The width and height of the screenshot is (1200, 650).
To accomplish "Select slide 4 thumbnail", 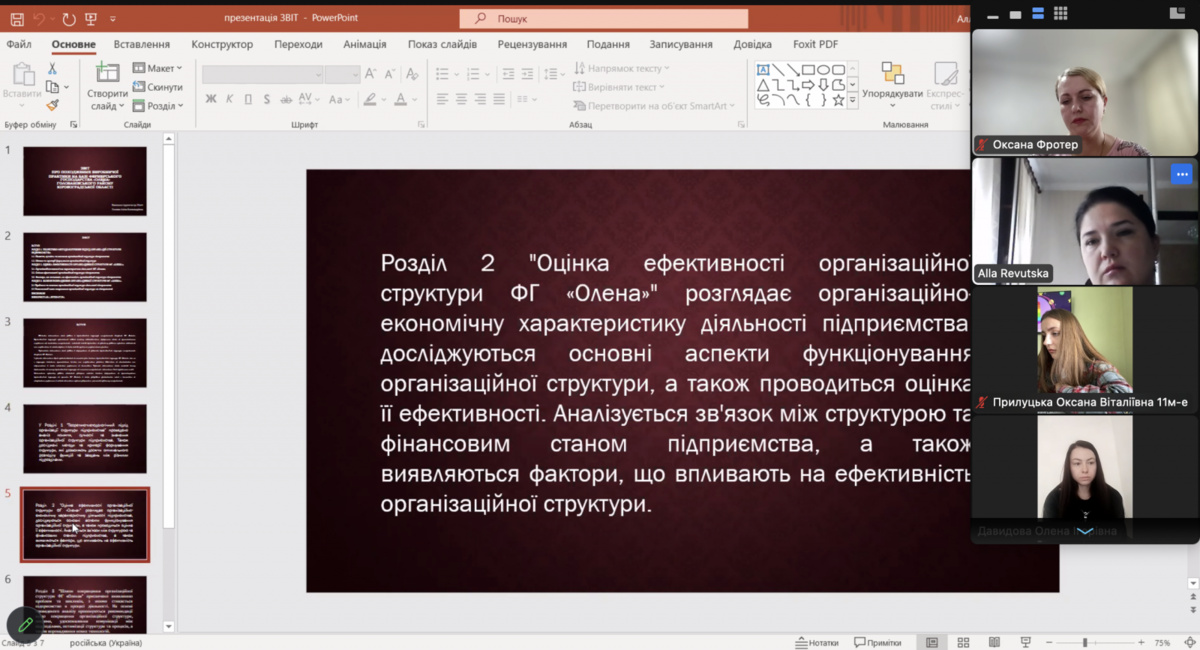I will coord(85,438).
